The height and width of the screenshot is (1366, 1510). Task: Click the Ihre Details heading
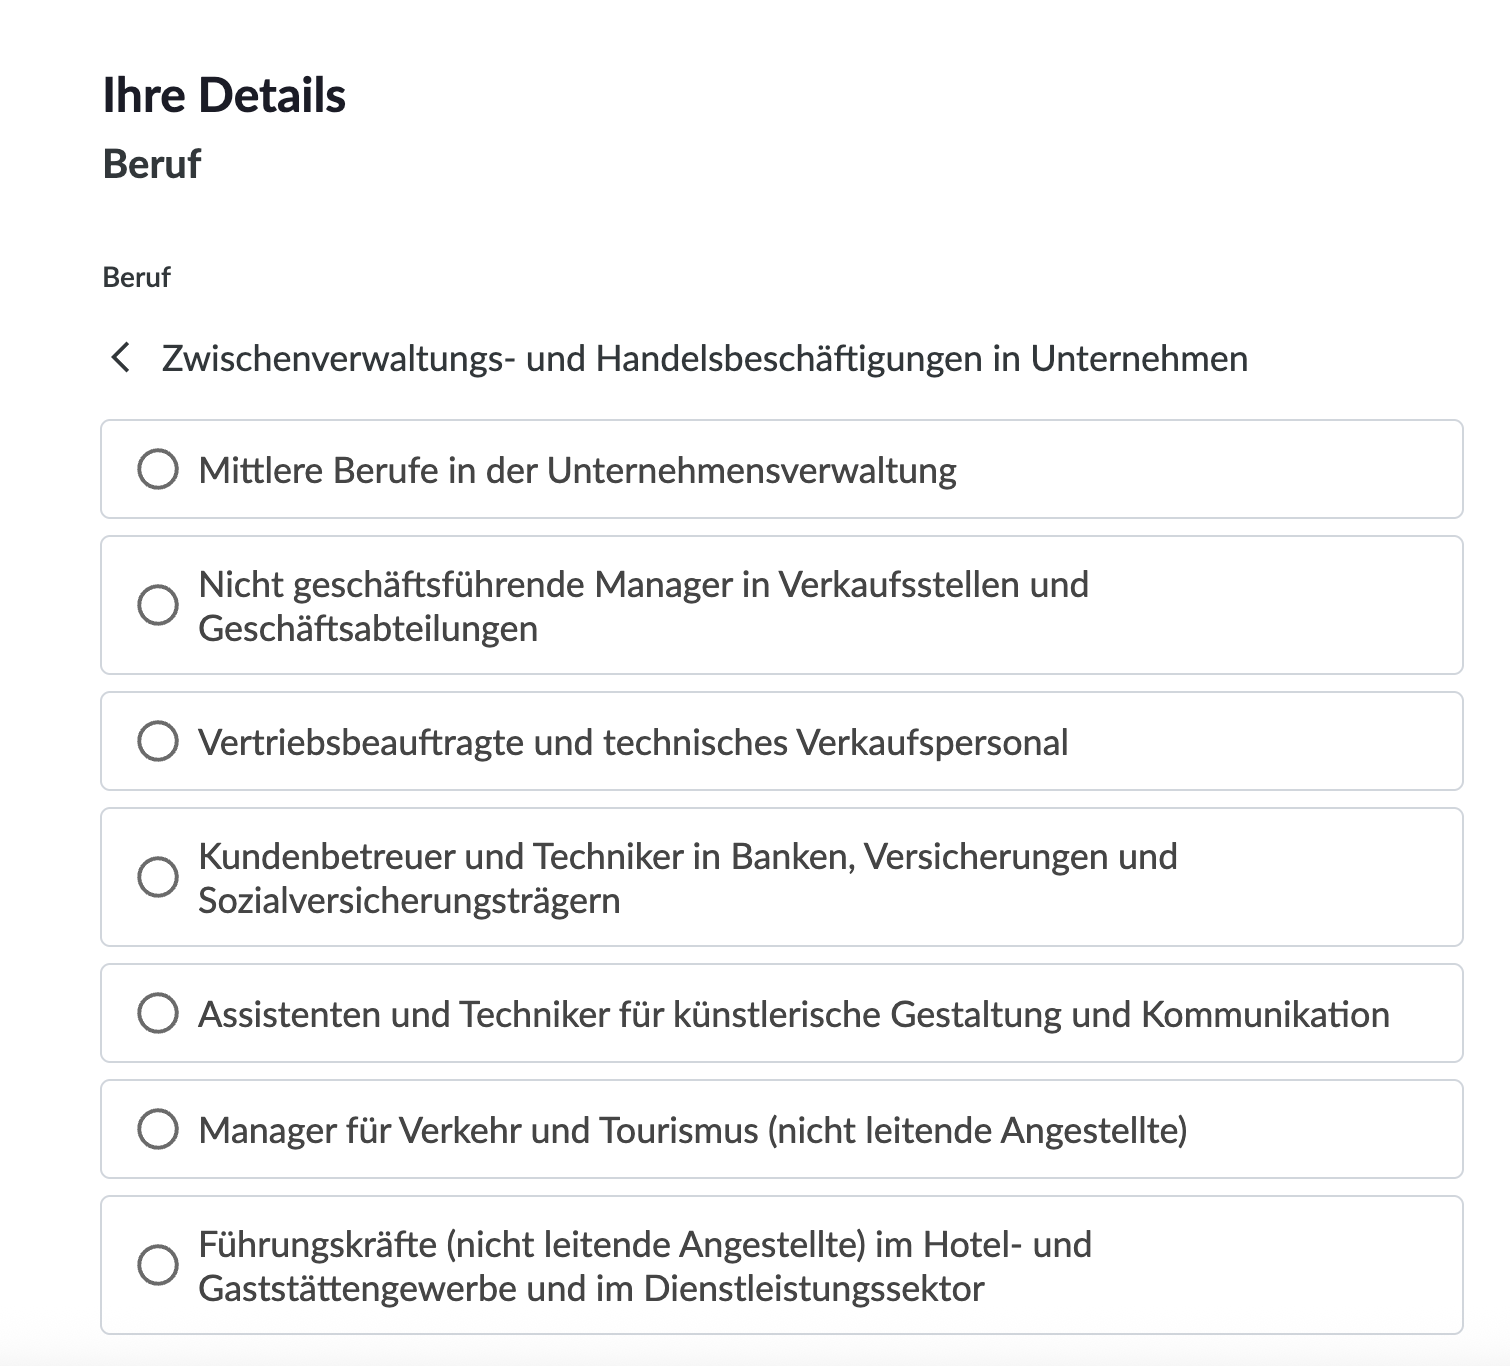pos(225,95)
